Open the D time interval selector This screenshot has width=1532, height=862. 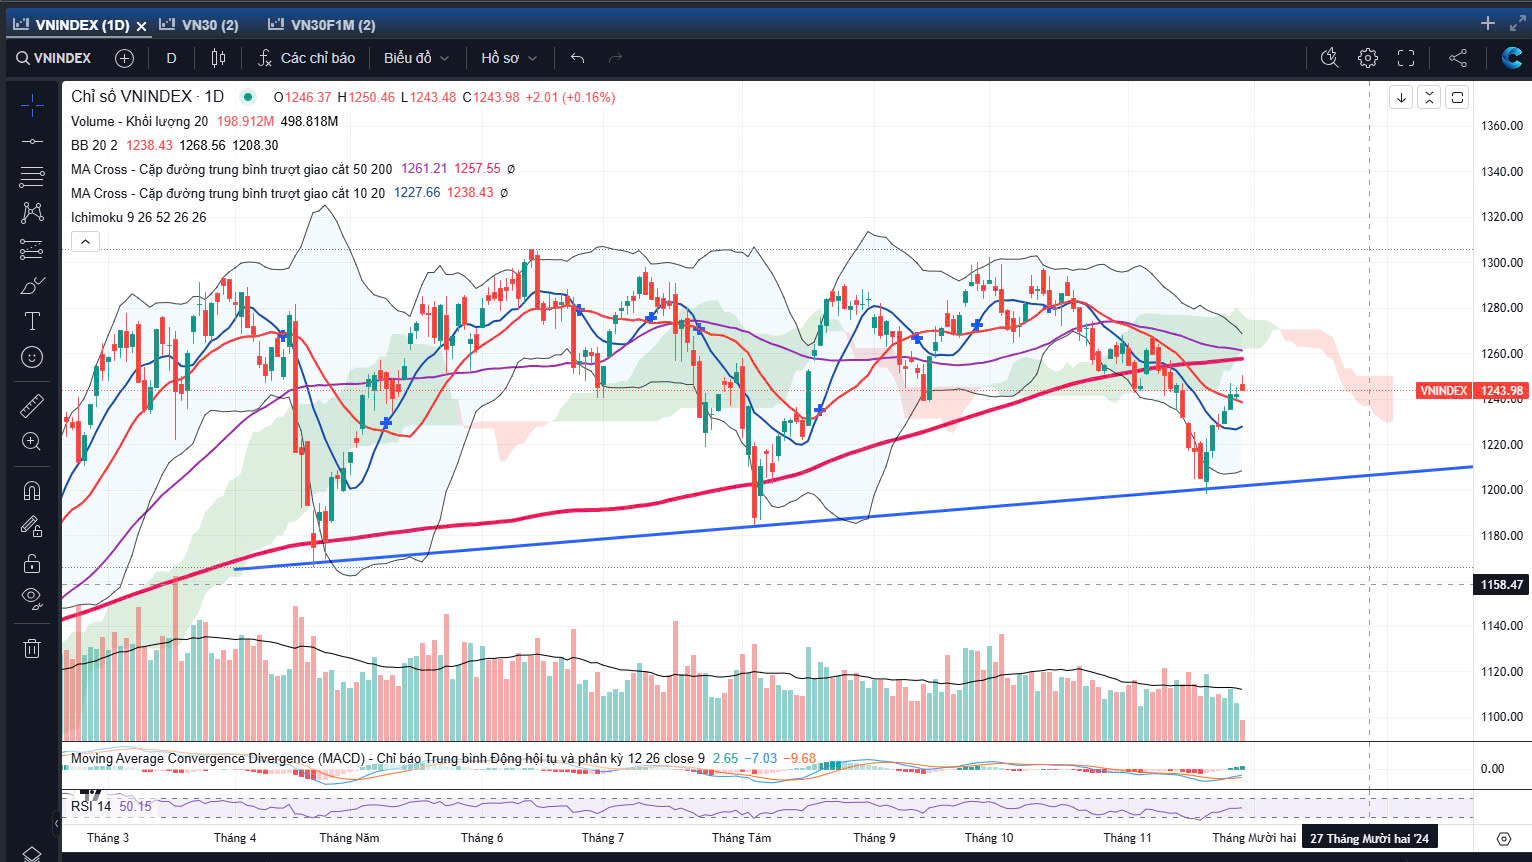[171, 58]
